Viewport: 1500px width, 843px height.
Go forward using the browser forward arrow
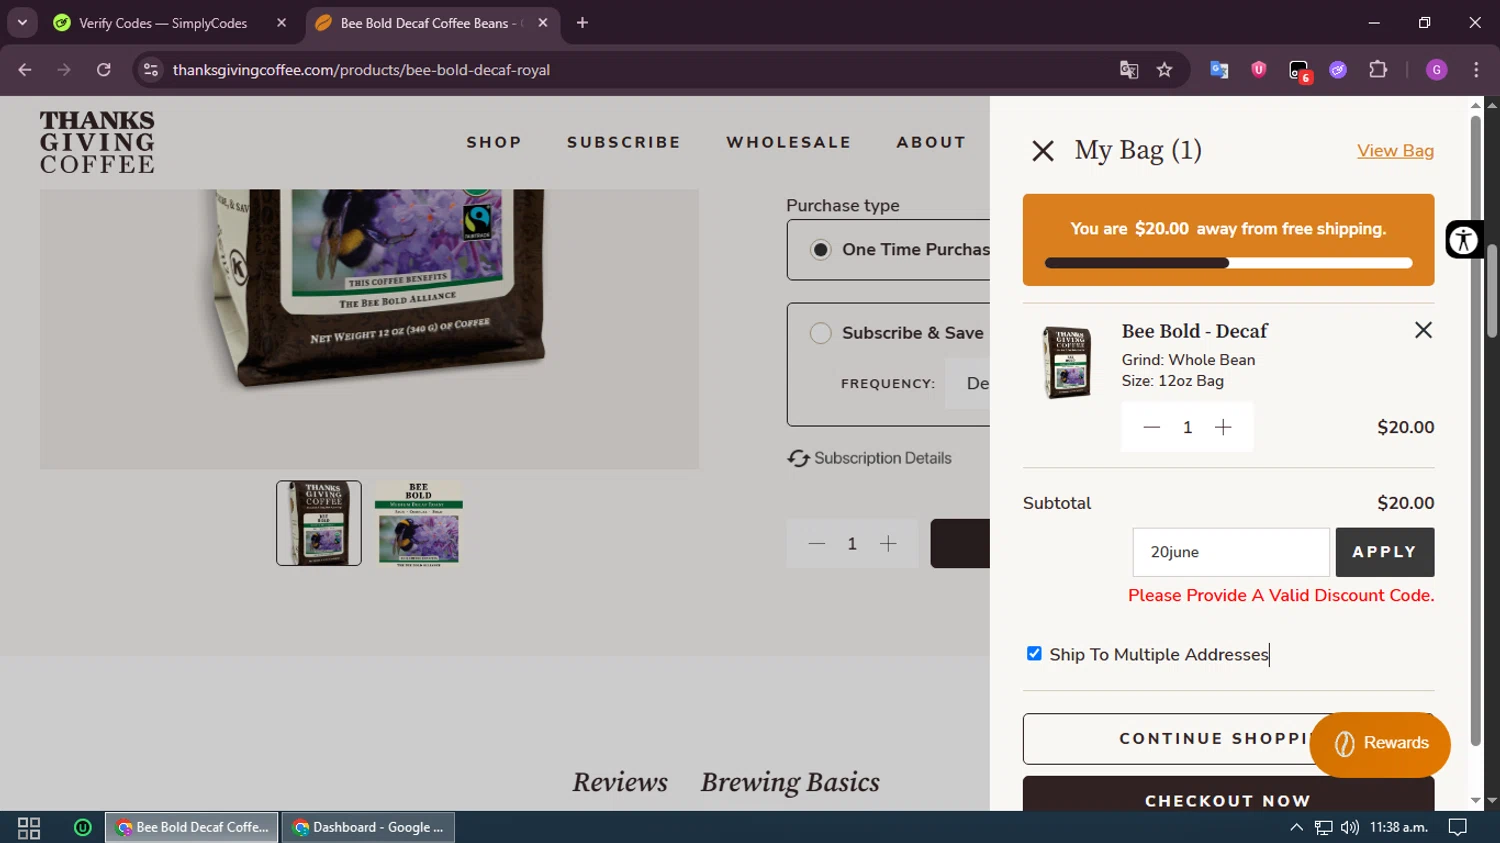click(x=64, y=70)
